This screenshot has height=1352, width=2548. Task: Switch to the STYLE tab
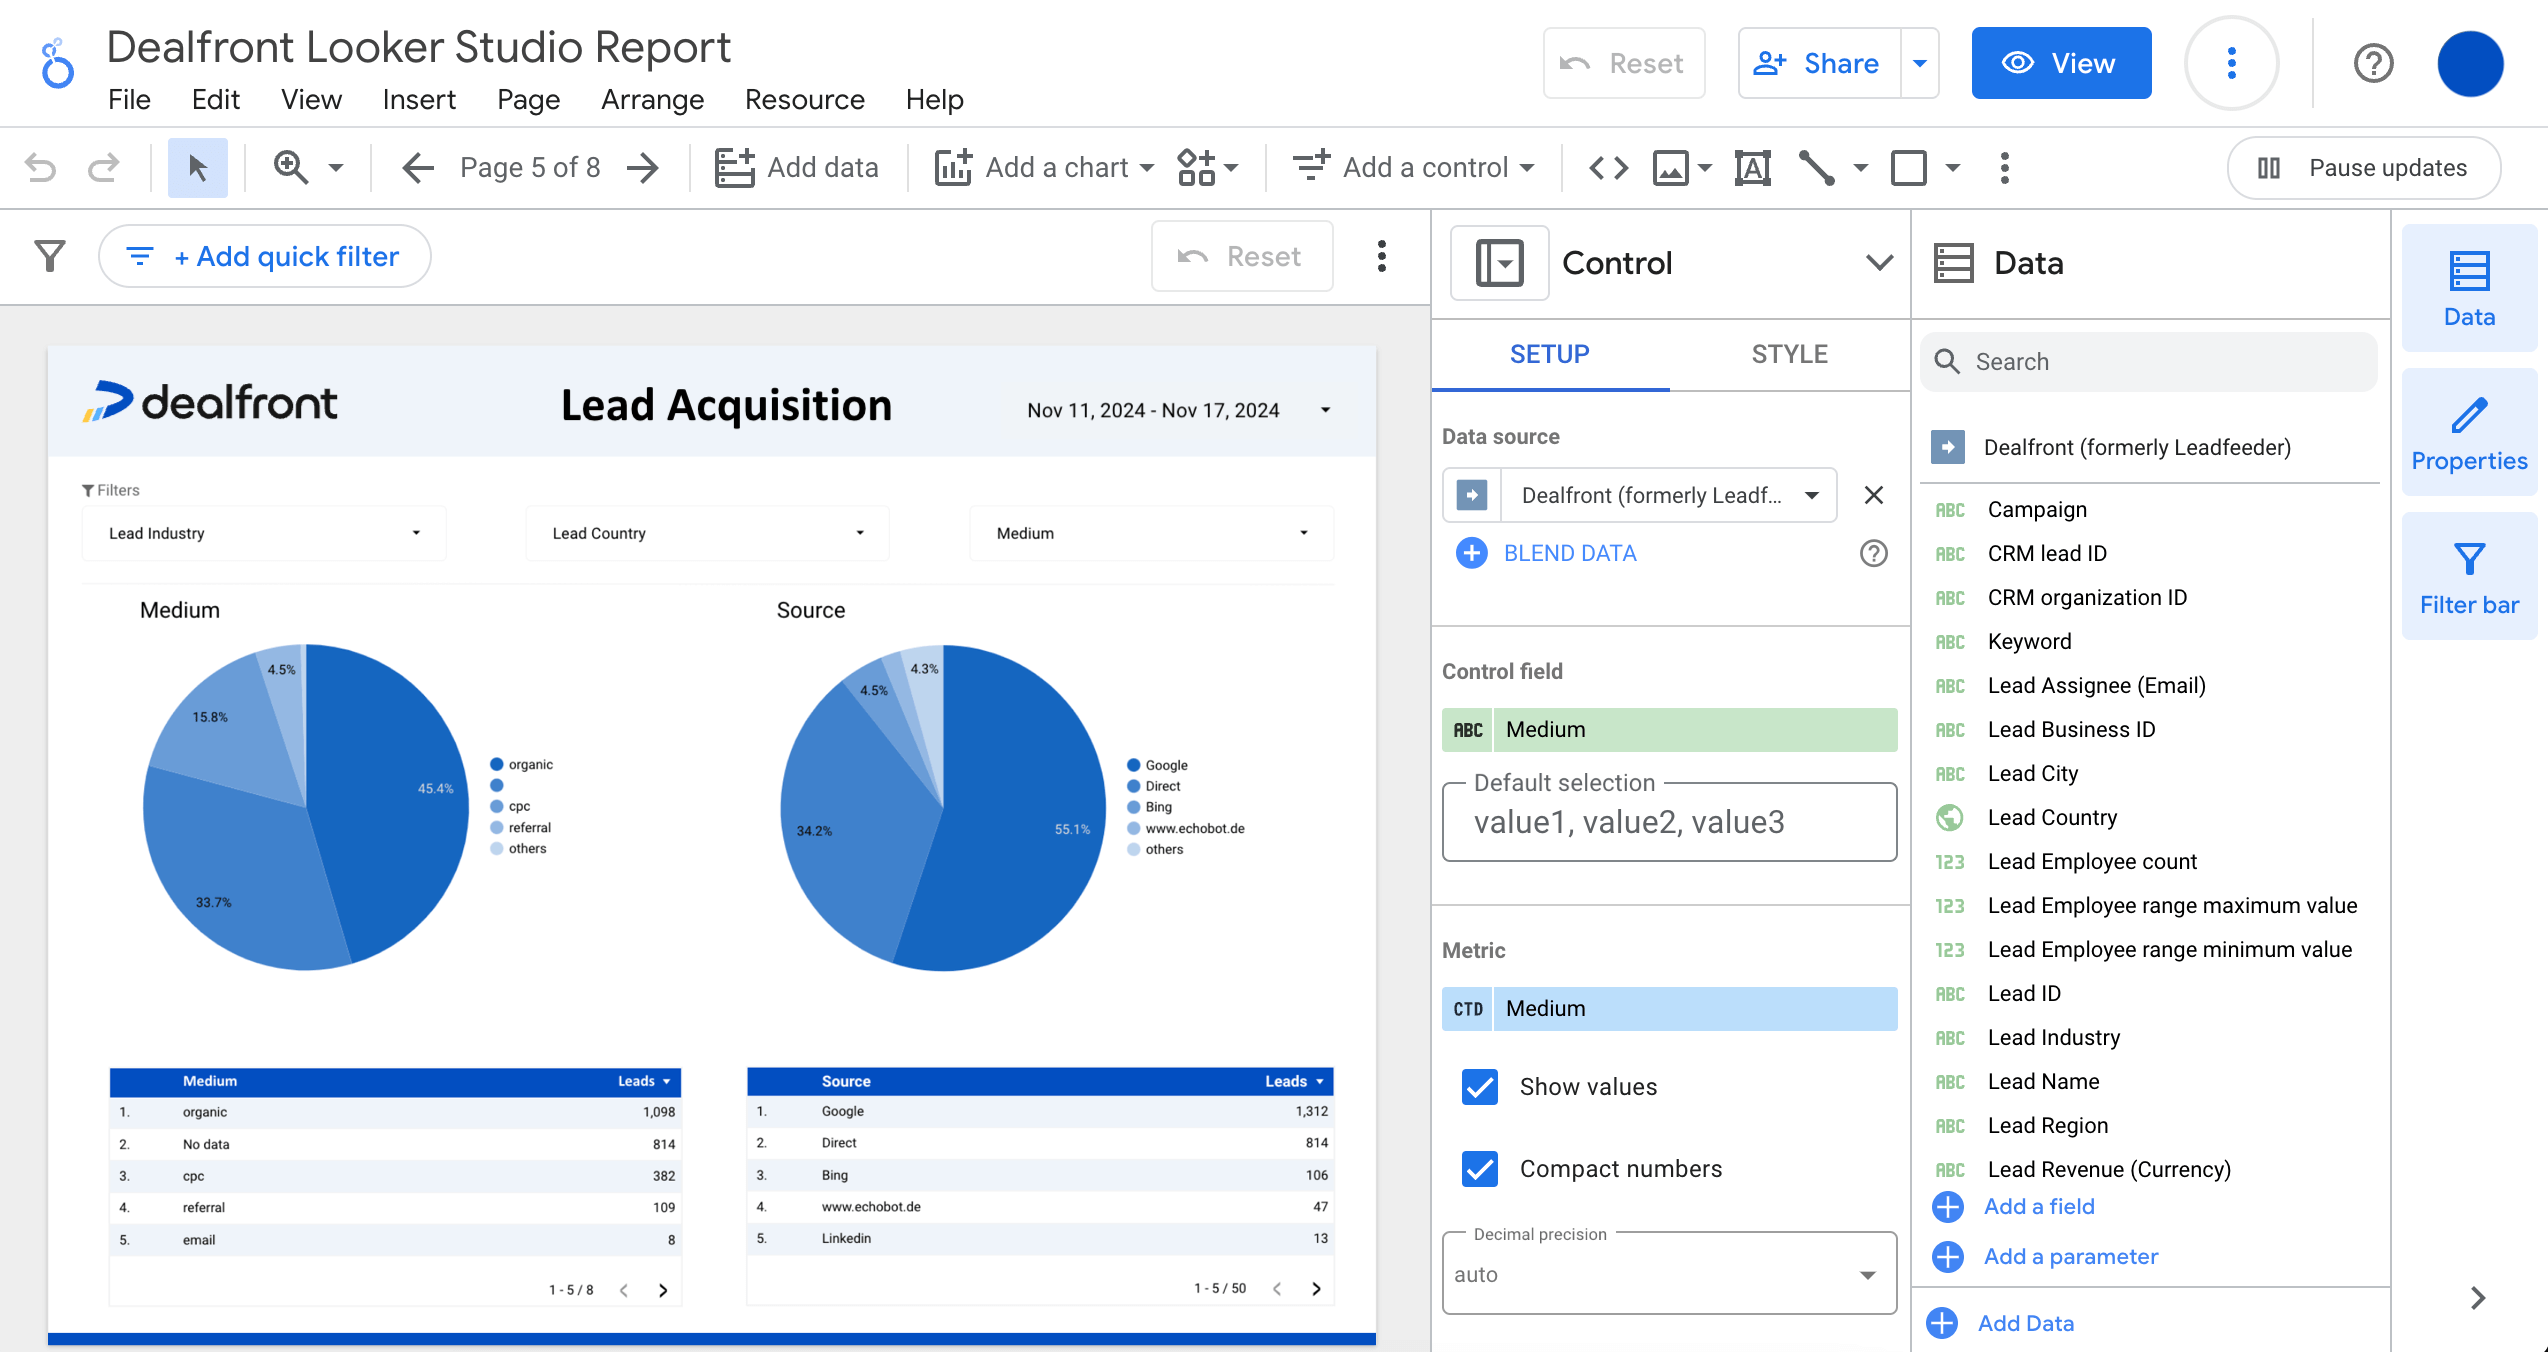click(x=1789, y=354)
